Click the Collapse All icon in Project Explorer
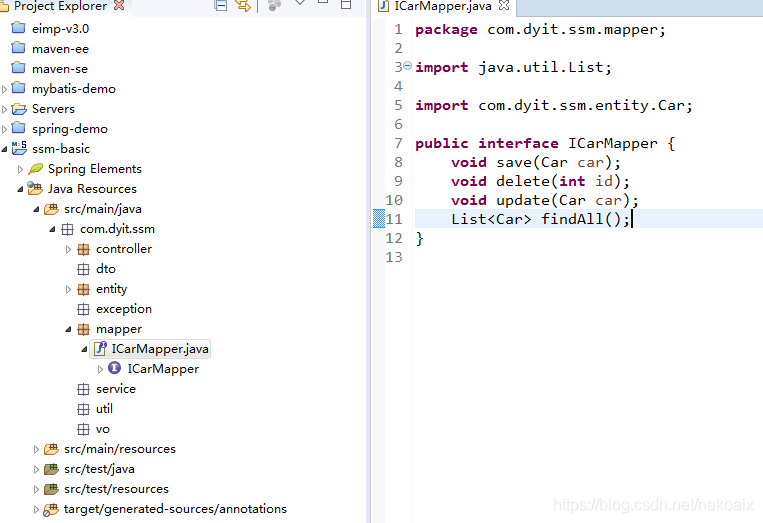This screenshot has width=763, height=523. click(x=221, y=6)
